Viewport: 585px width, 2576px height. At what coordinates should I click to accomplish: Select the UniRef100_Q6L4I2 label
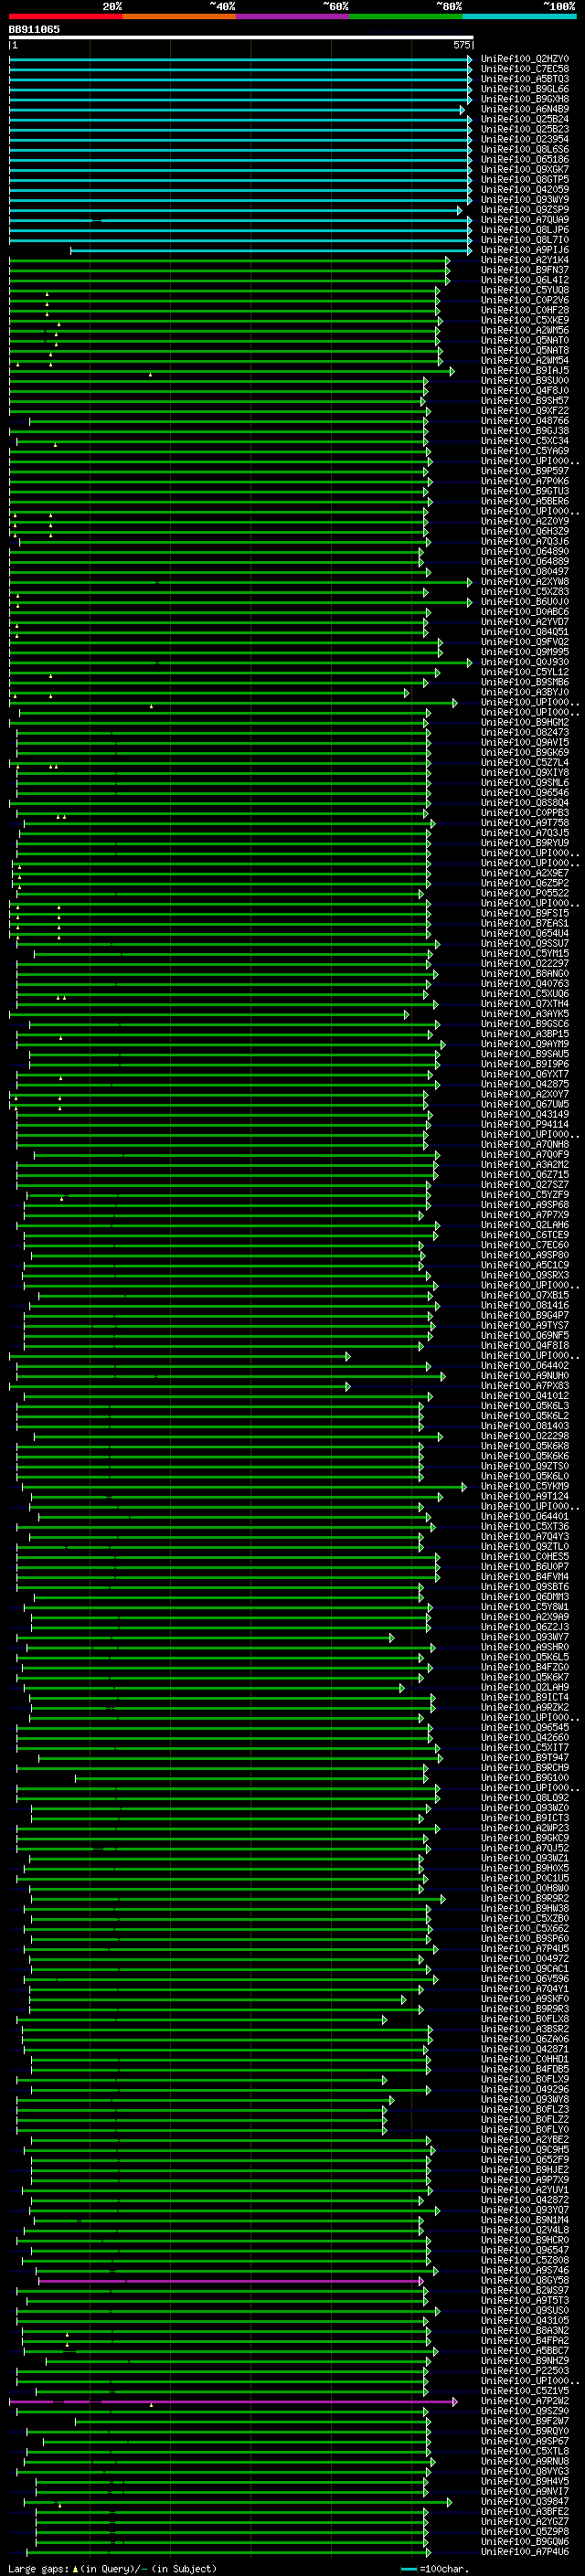[x=525, y=280]
